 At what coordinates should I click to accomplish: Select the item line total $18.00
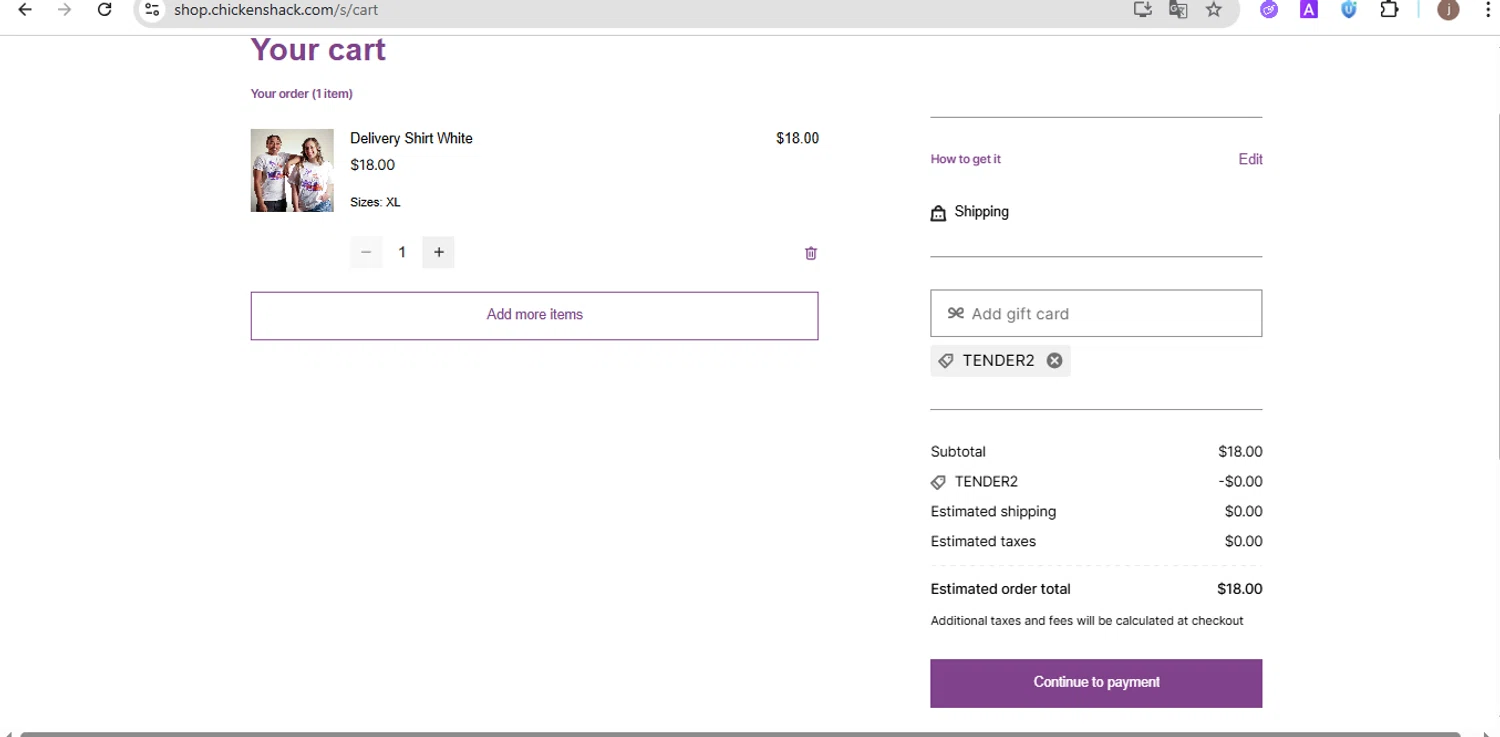(797, 138)
